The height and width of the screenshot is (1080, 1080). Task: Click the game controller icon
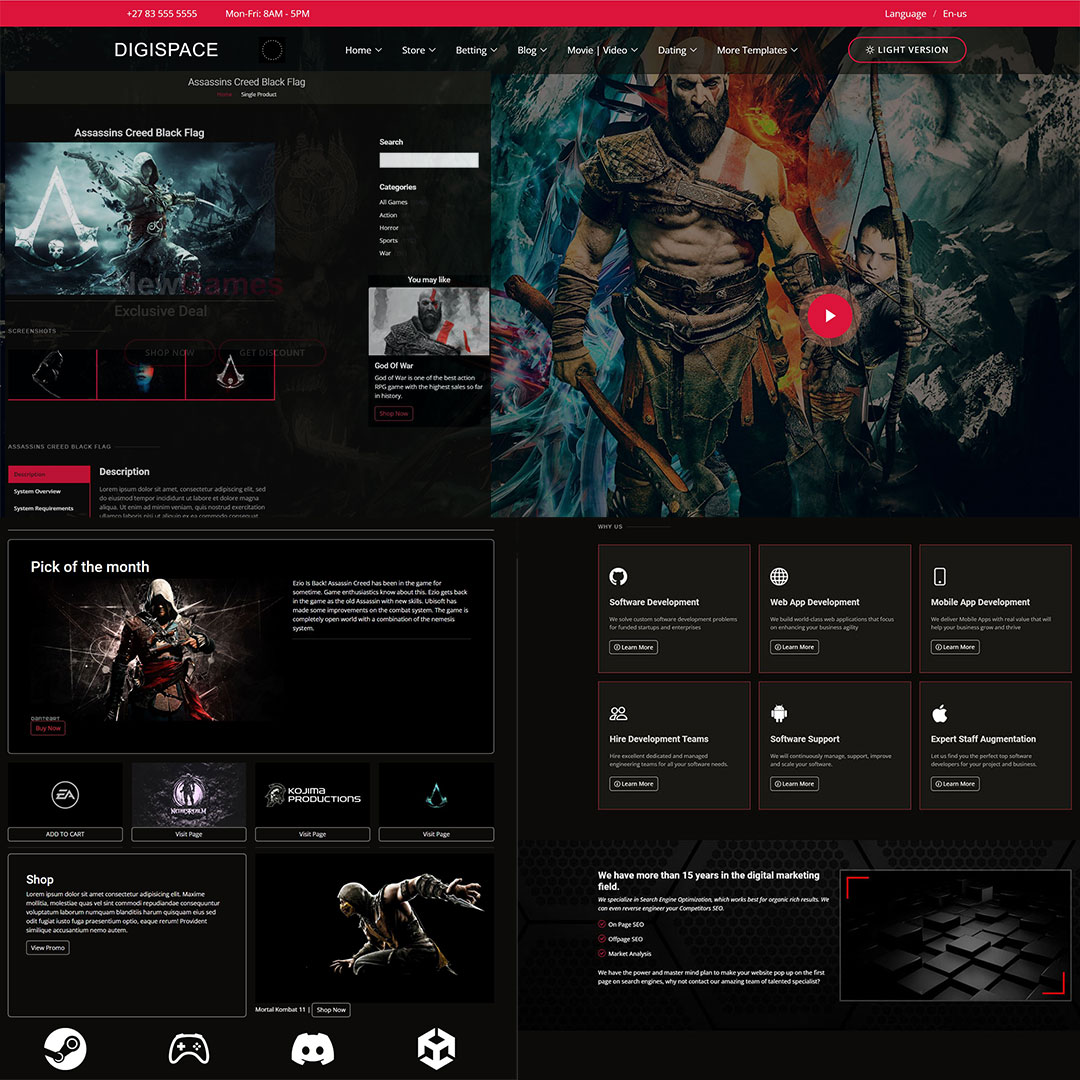(188, 1049)
